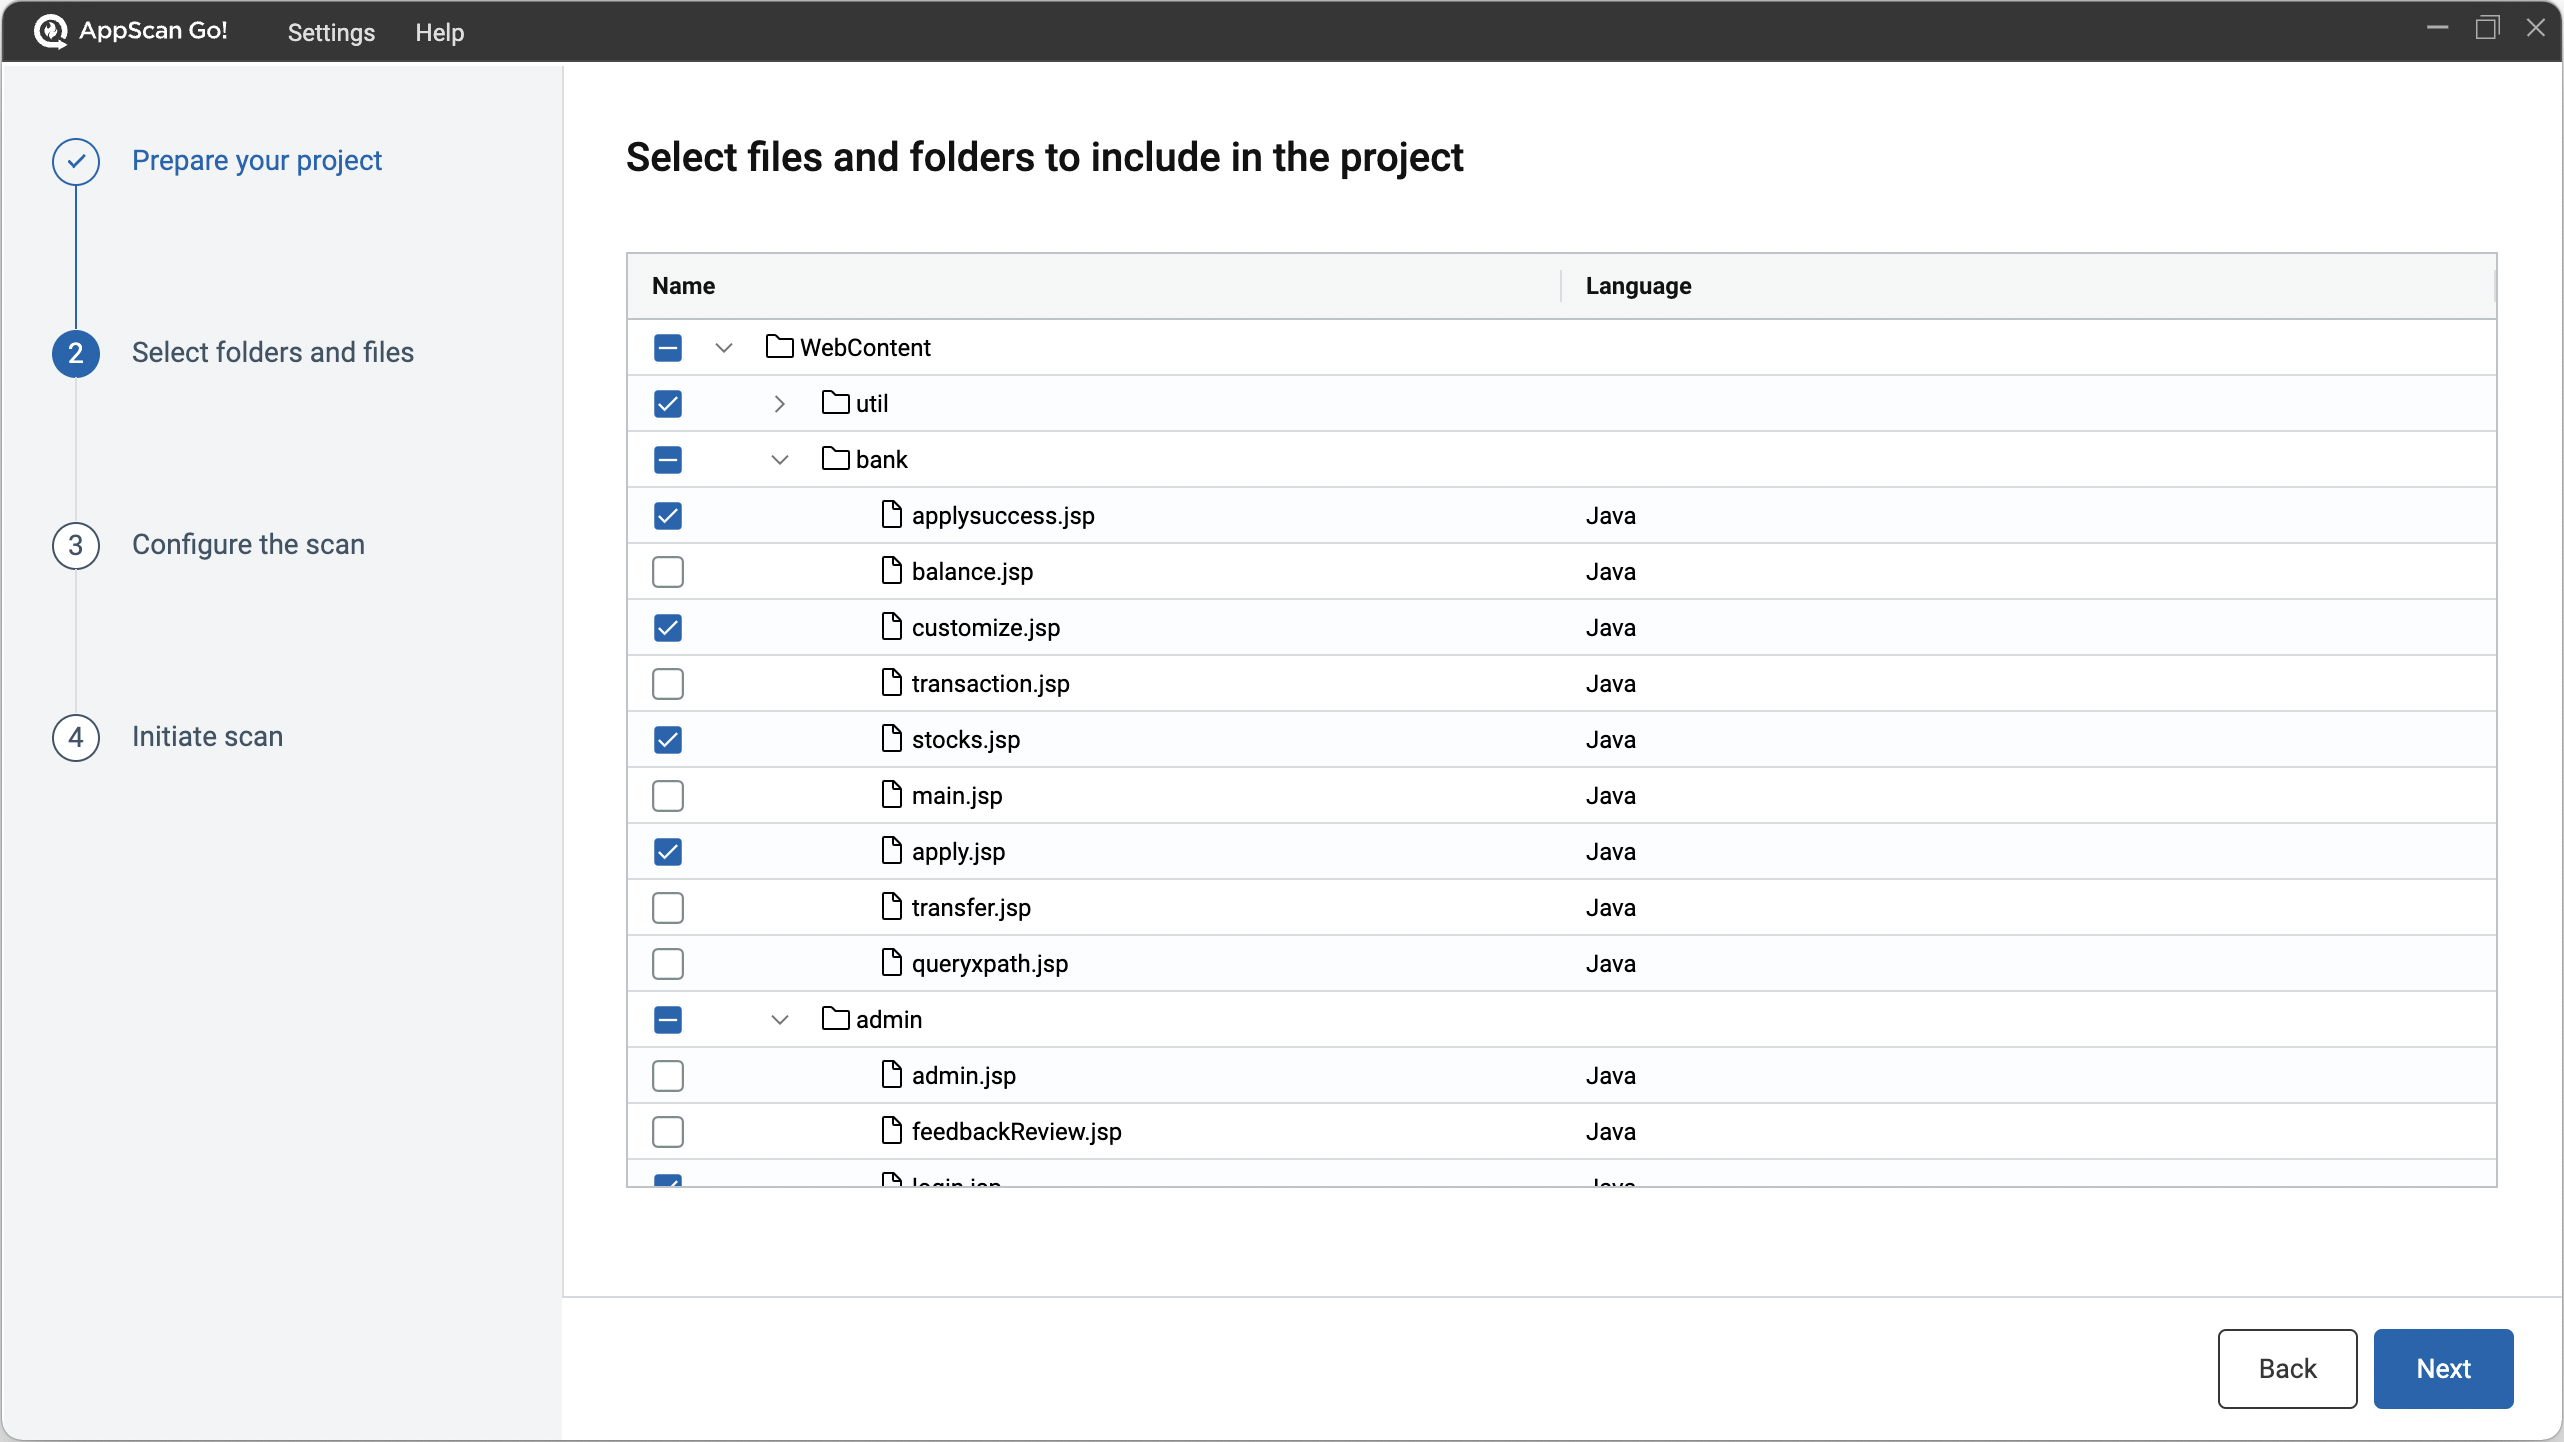Screen dimensions: 2564x1442
Task: Open the Settings menu
Action: click(331, 32)
